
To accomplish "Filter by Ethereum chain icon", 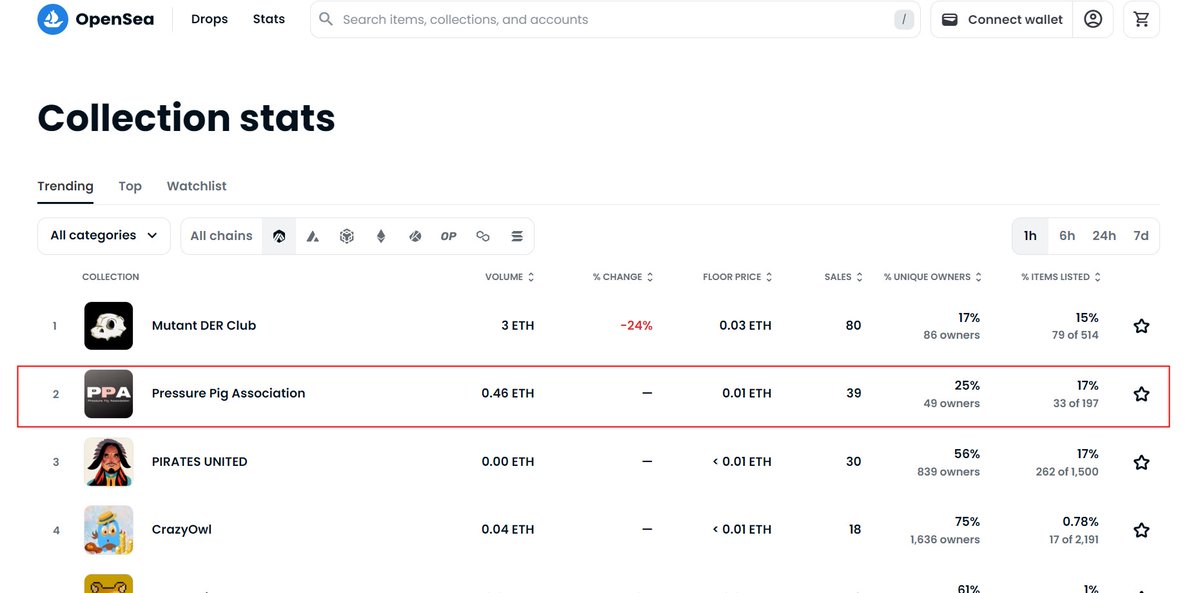I will 381,236.
